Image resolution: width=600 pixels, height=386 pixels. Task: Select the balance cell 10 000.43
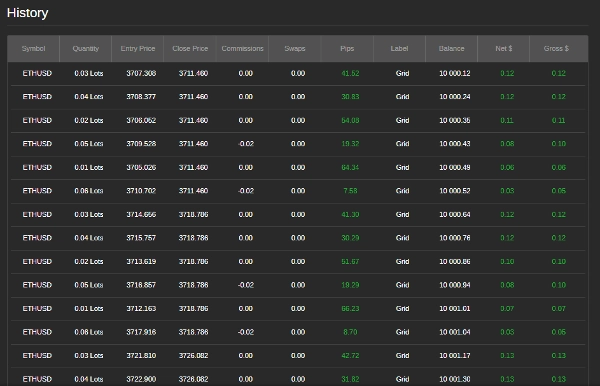455,144
